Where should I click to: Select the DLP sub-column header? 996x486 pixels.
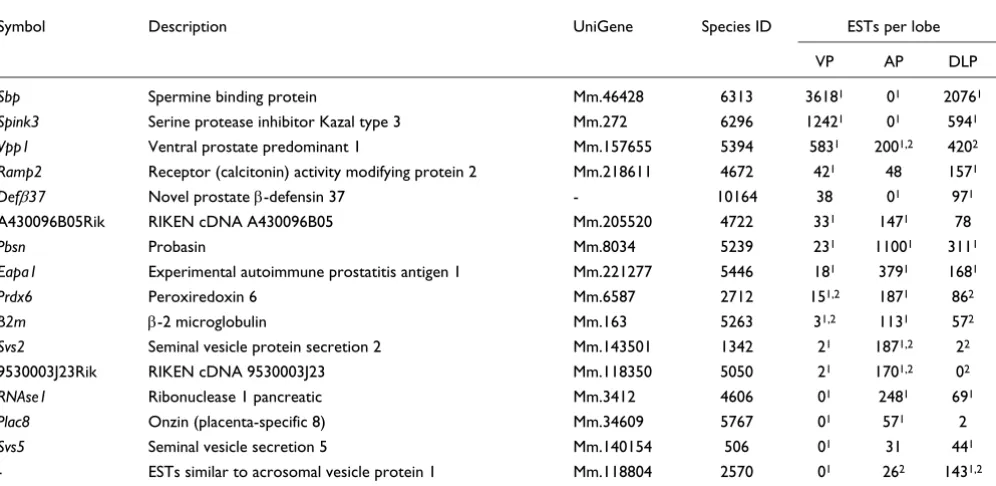(962, 62)
